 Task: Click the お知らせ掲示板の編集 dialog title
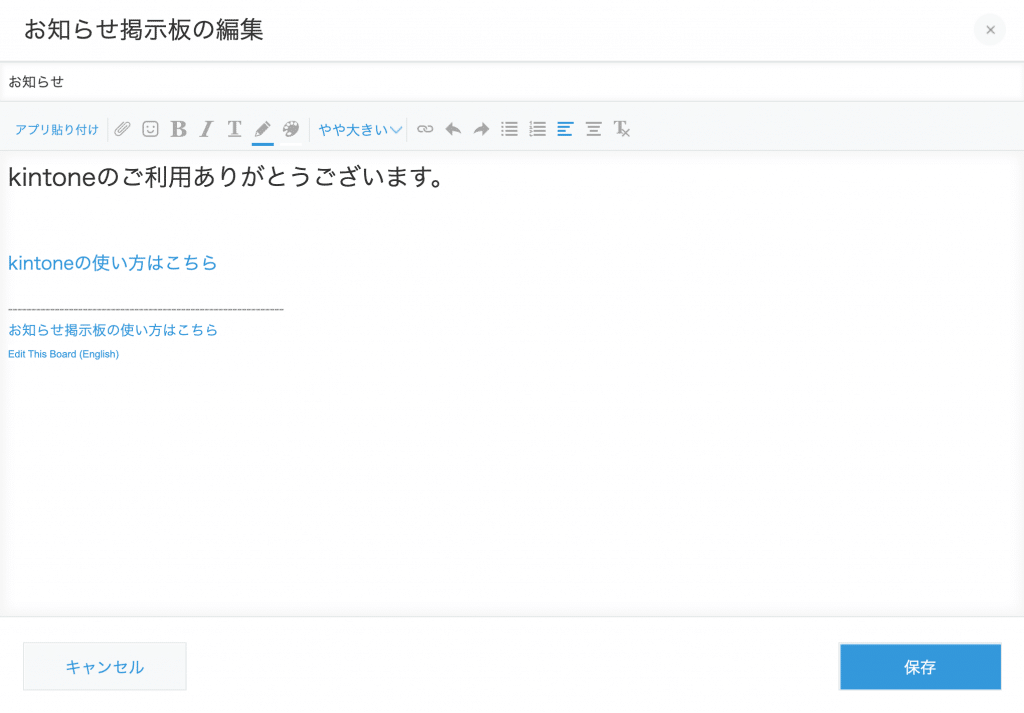tap(144, 29)
